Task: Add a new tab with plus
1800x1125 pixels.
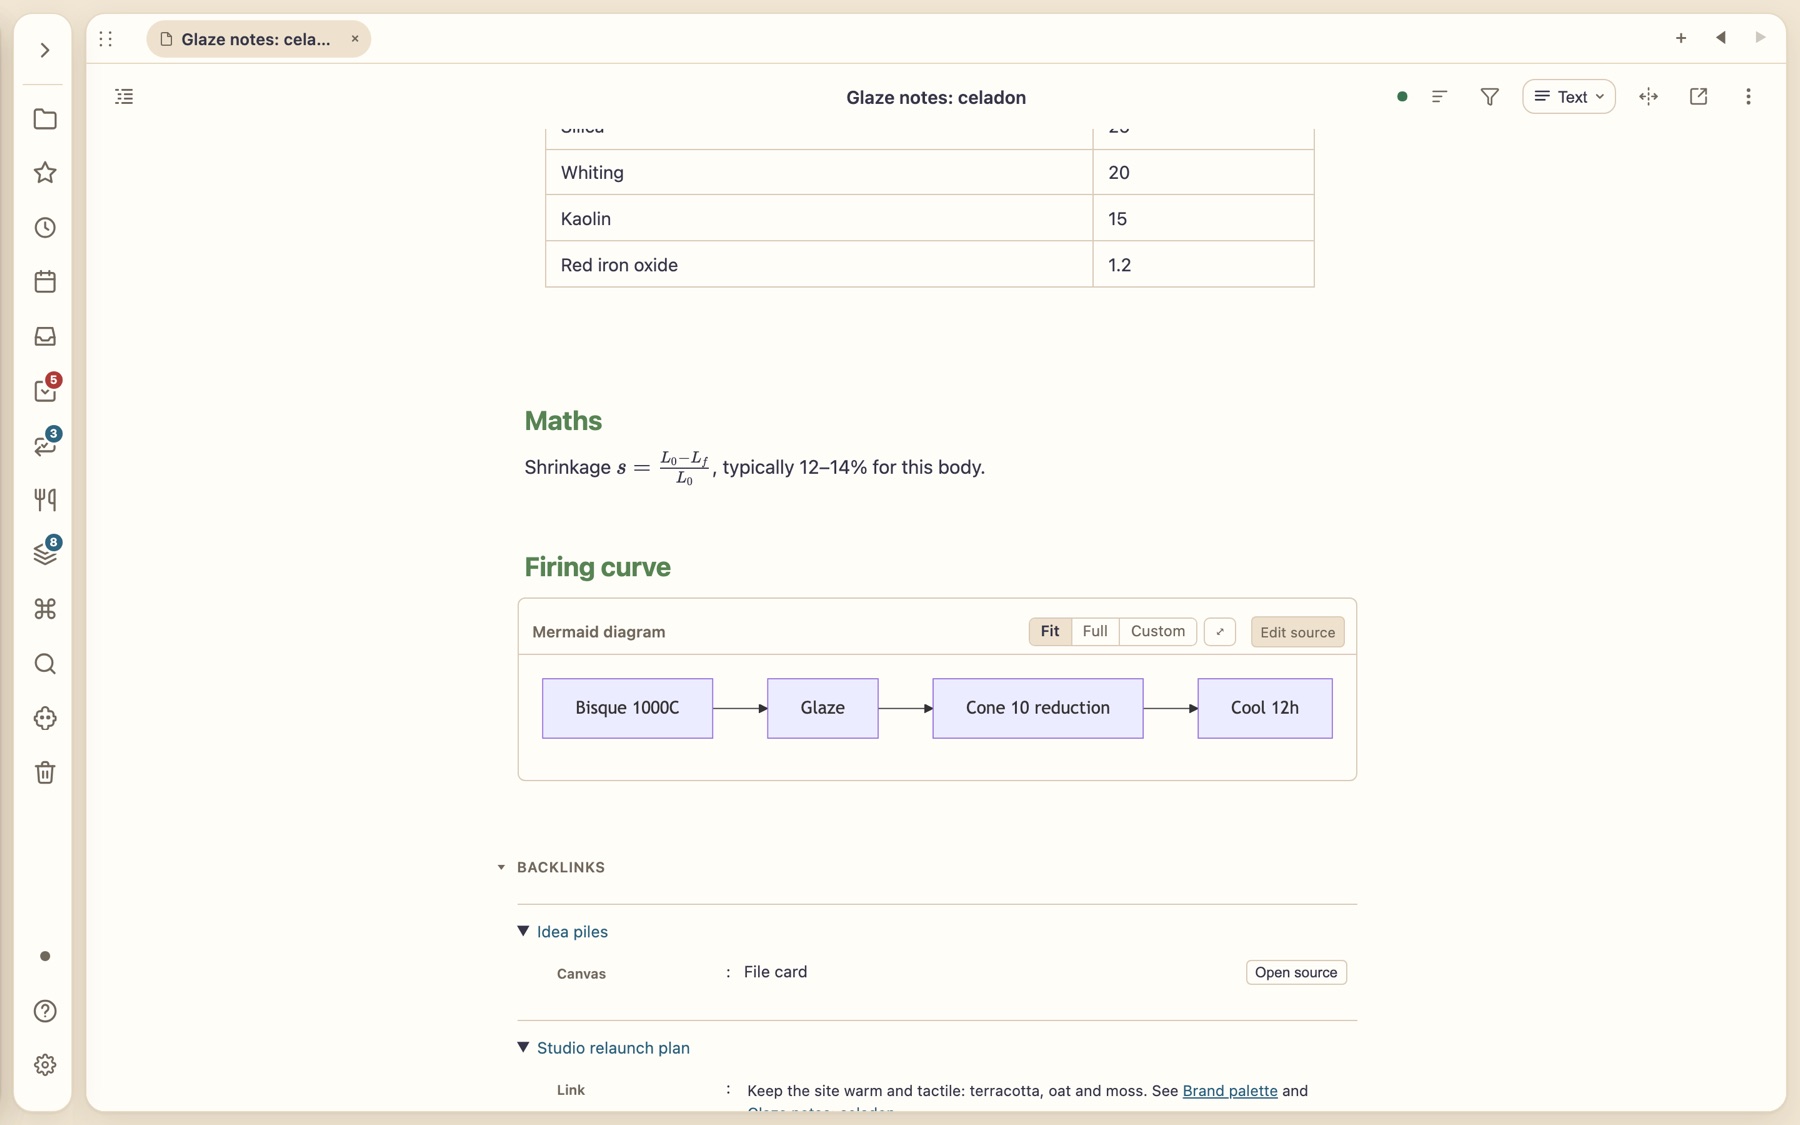Action: (x=1680, y=39)
